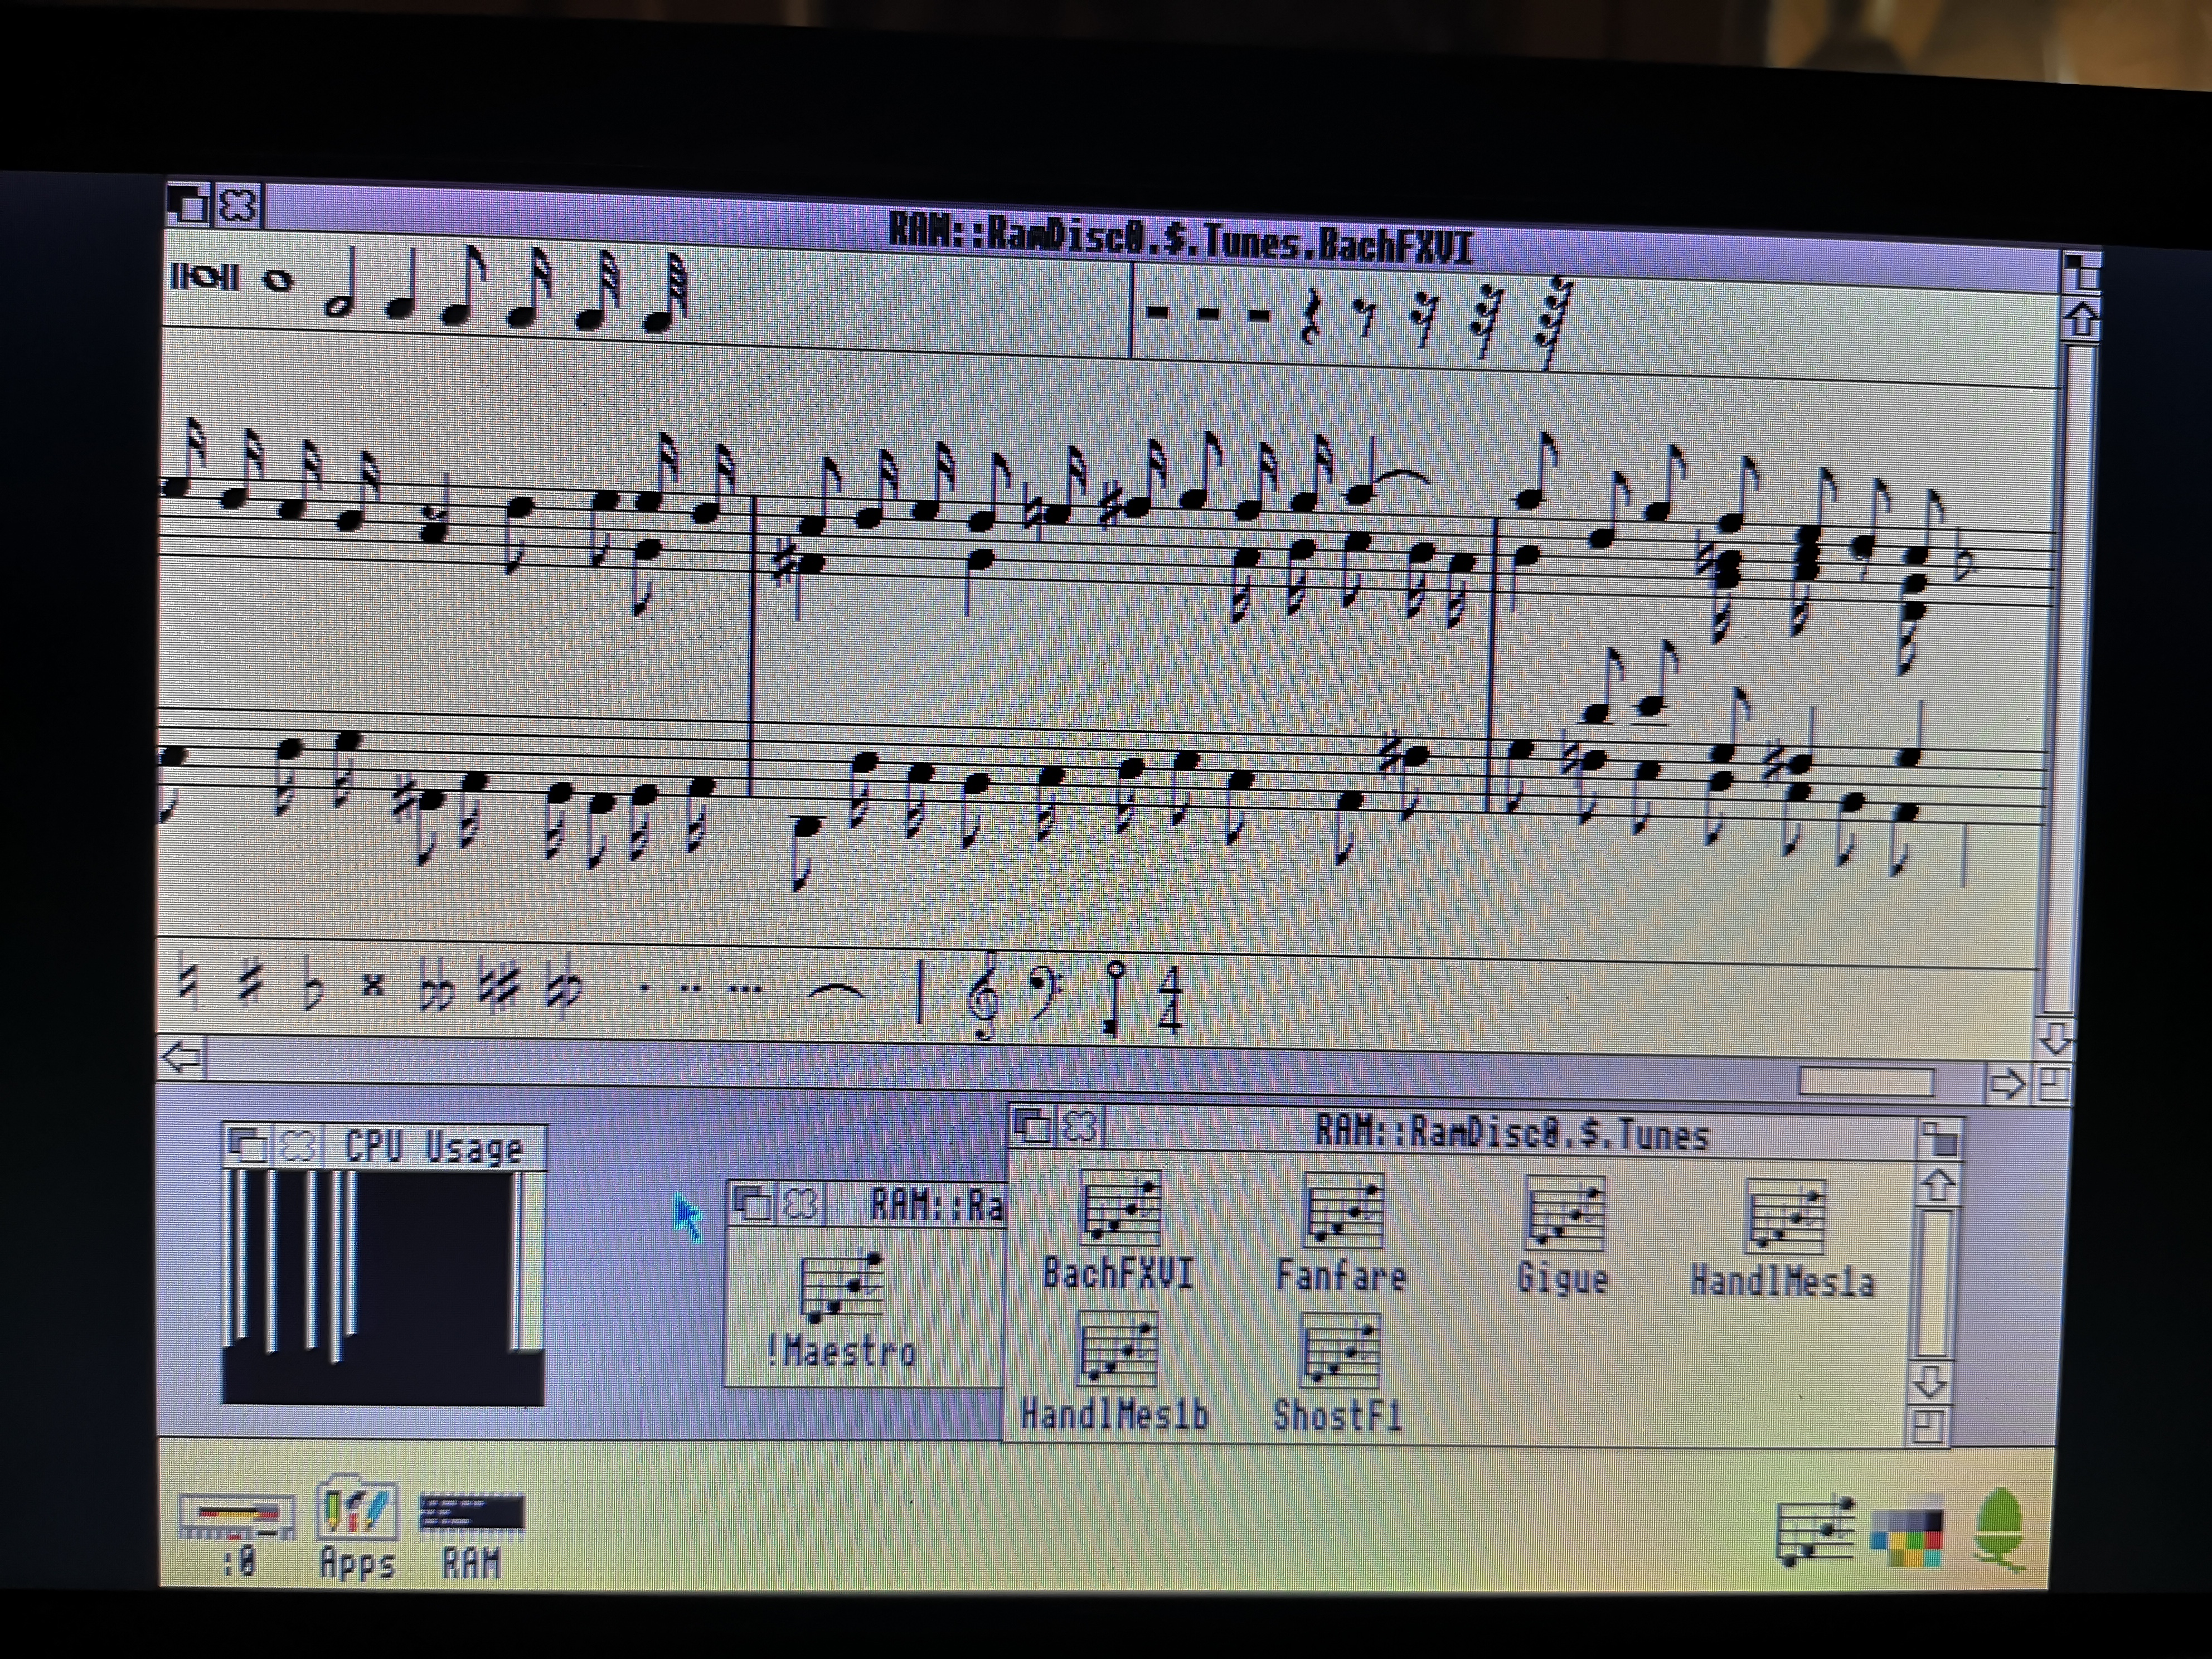
Task: Select the semibreve (whole note) symbol
Action: [x=278, y=281]
